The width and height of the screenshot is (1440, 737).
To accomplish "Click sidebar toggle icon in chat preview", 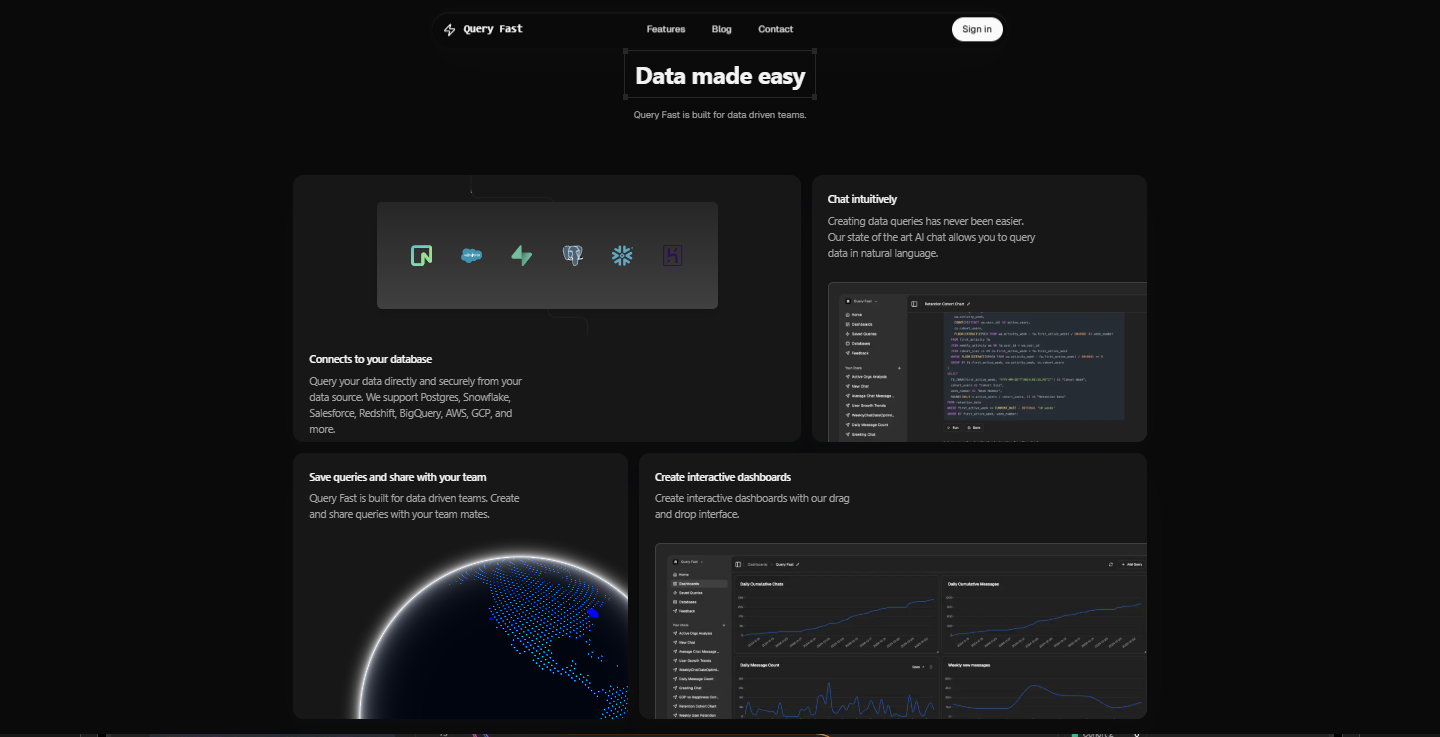I will (x=914, y=304).
